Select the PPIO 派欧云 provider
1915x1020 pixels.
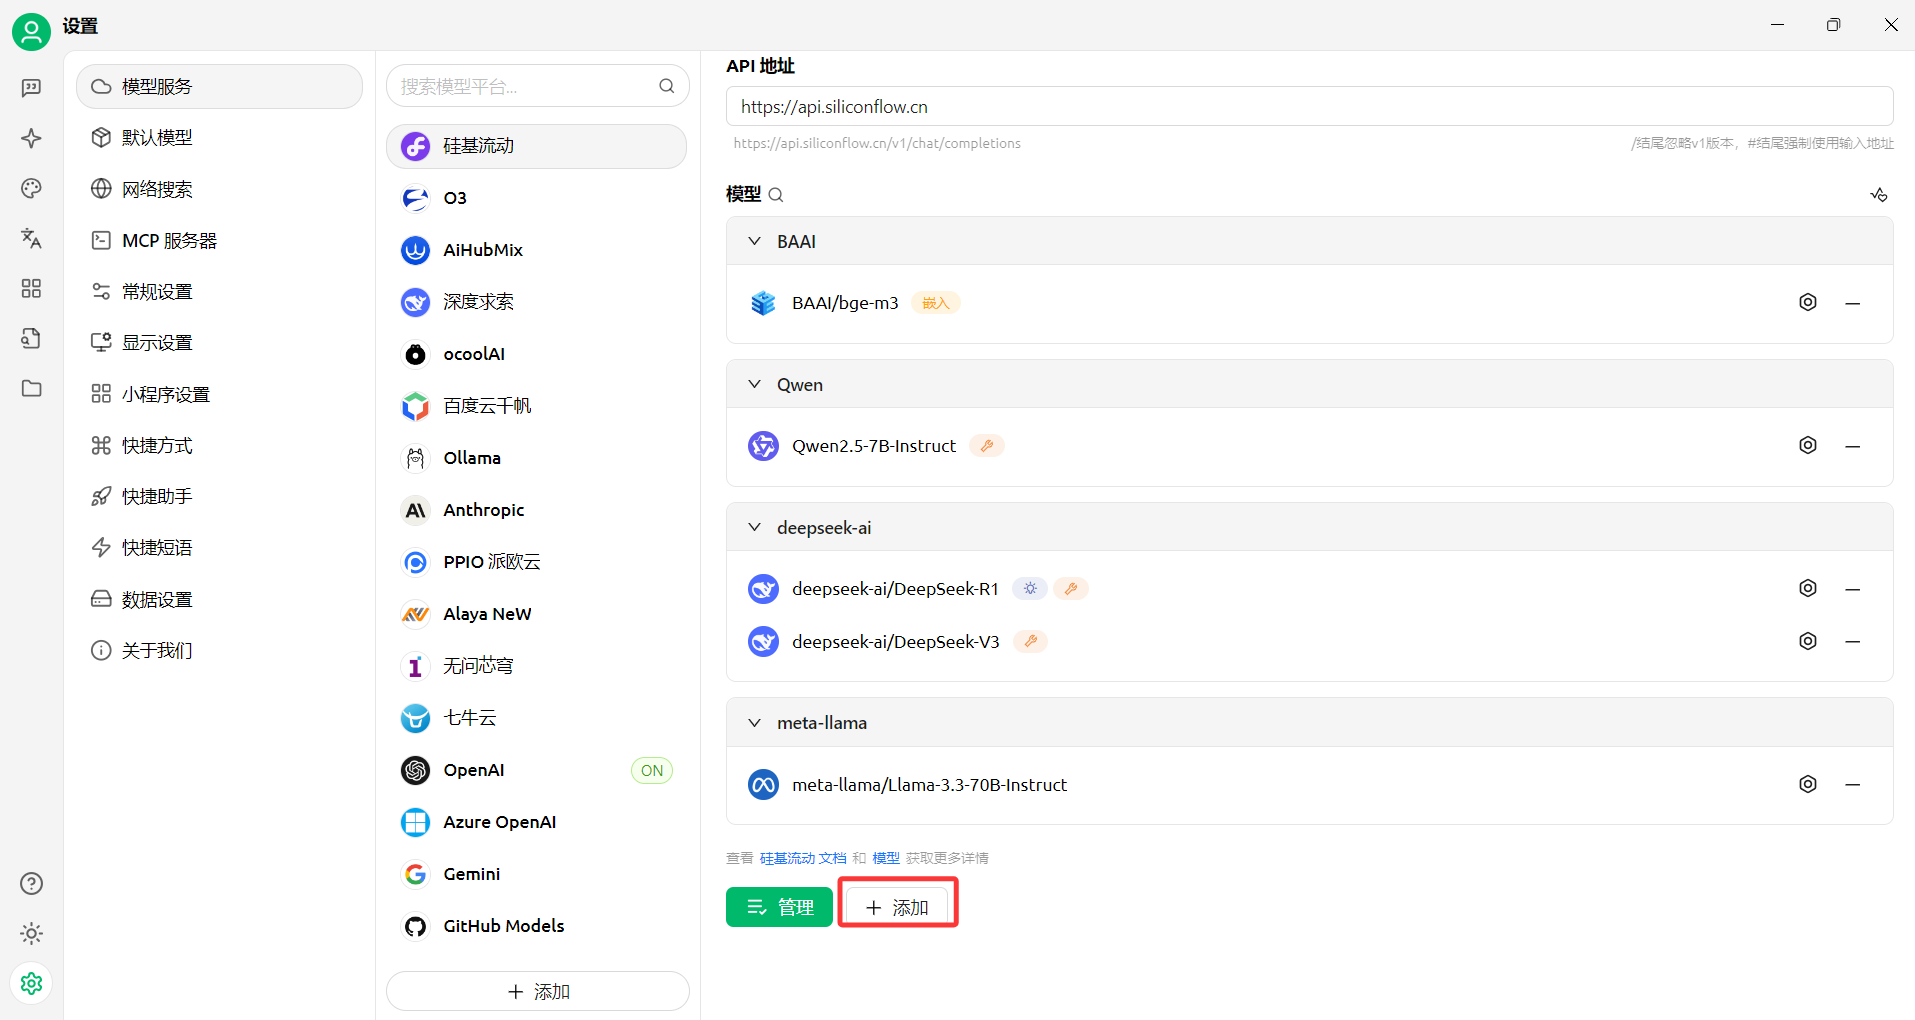tap(537, 562)
